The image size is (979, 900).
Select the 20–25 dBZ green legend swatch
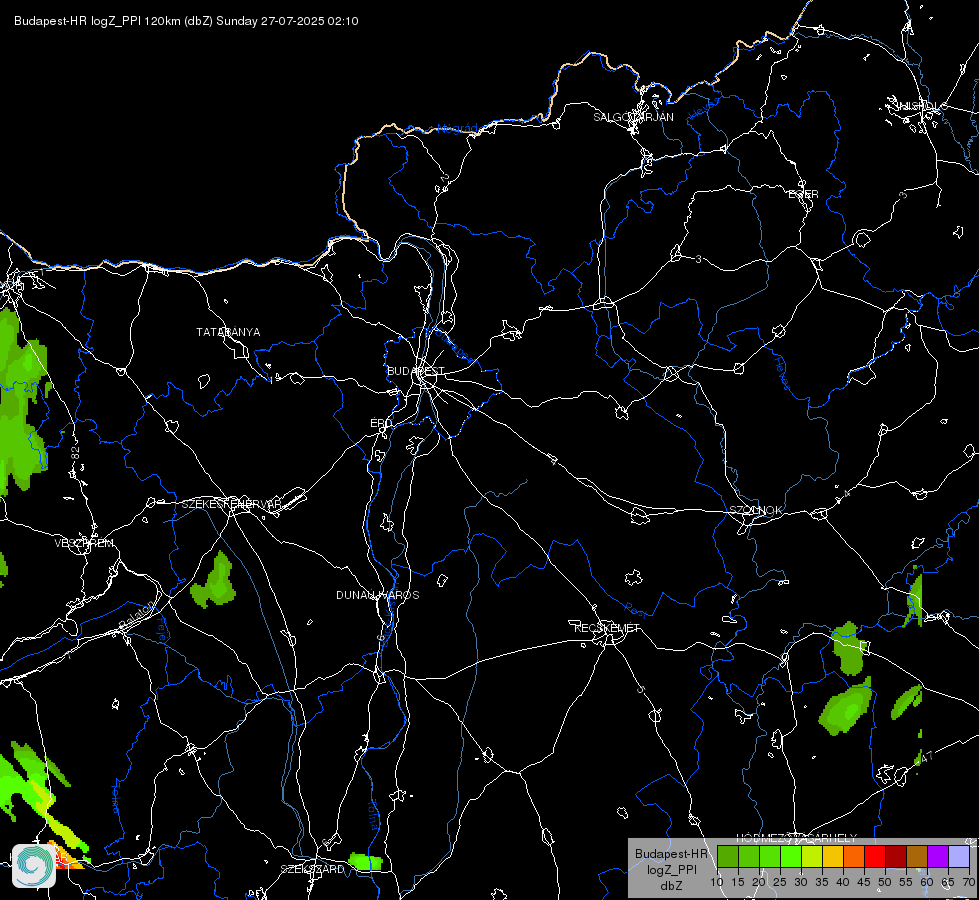770,856
